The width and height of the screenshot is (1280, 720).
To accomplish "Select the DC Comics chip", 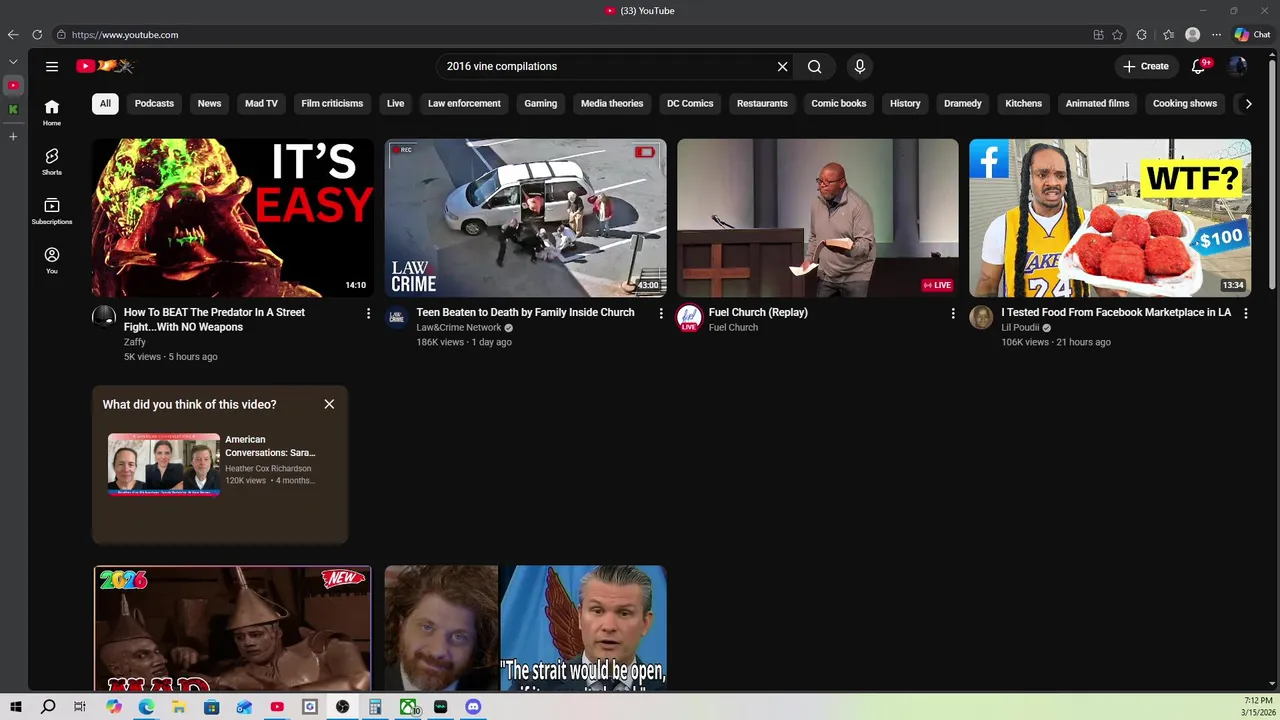I will [x=690, y=103].
